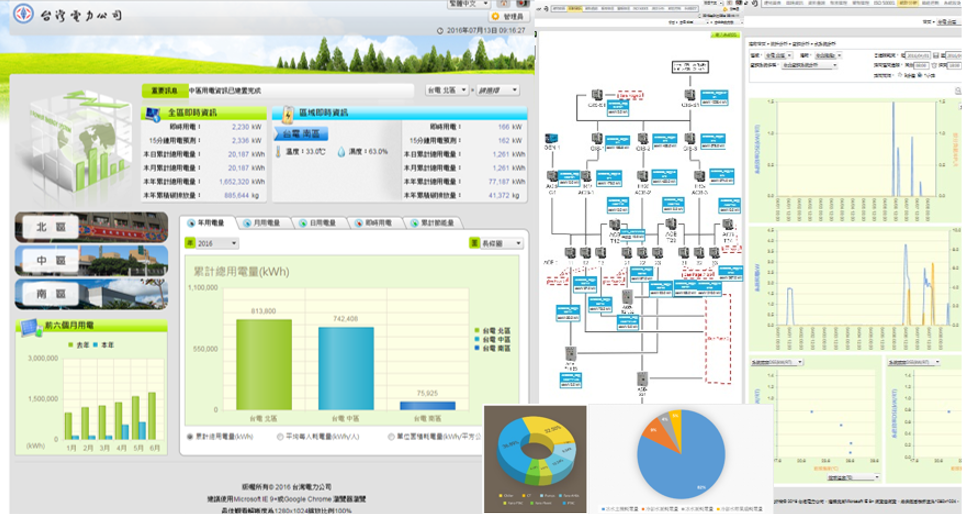Open the 2016 year dropdown

tap(210, 243)
